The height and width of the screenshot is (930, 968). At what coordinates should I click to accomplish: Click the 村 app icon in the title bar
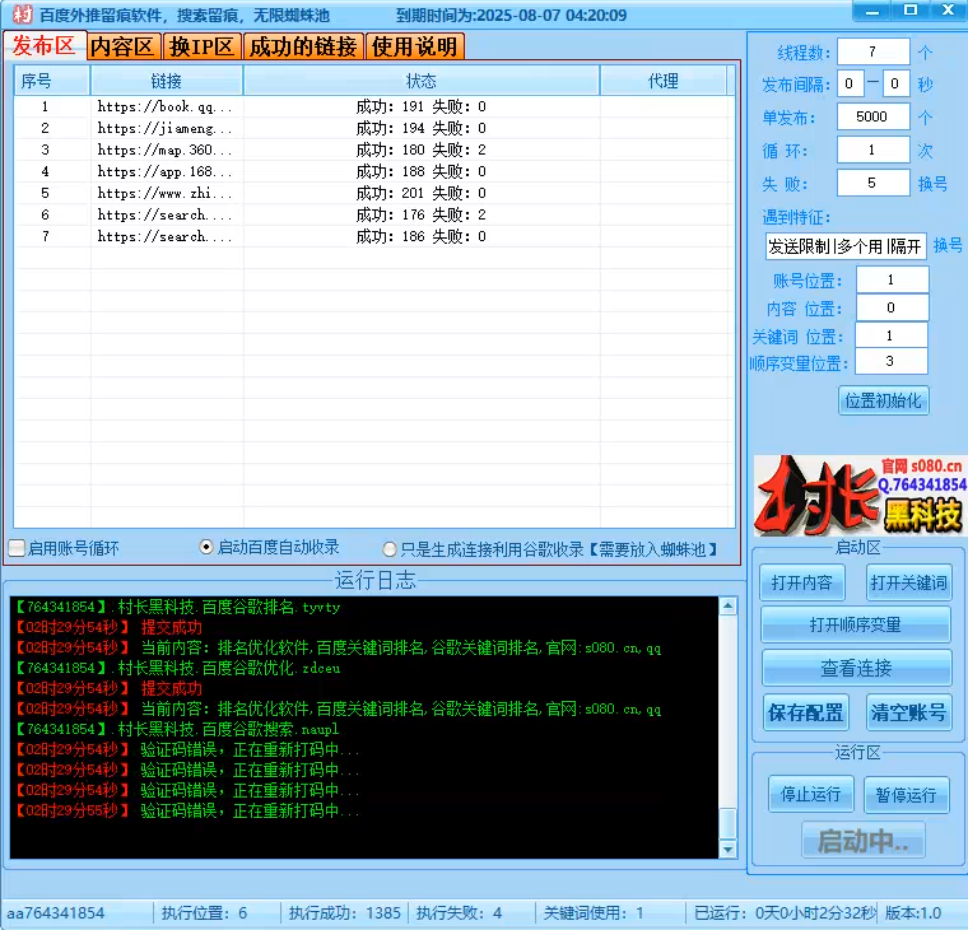[x=24, y=13]
